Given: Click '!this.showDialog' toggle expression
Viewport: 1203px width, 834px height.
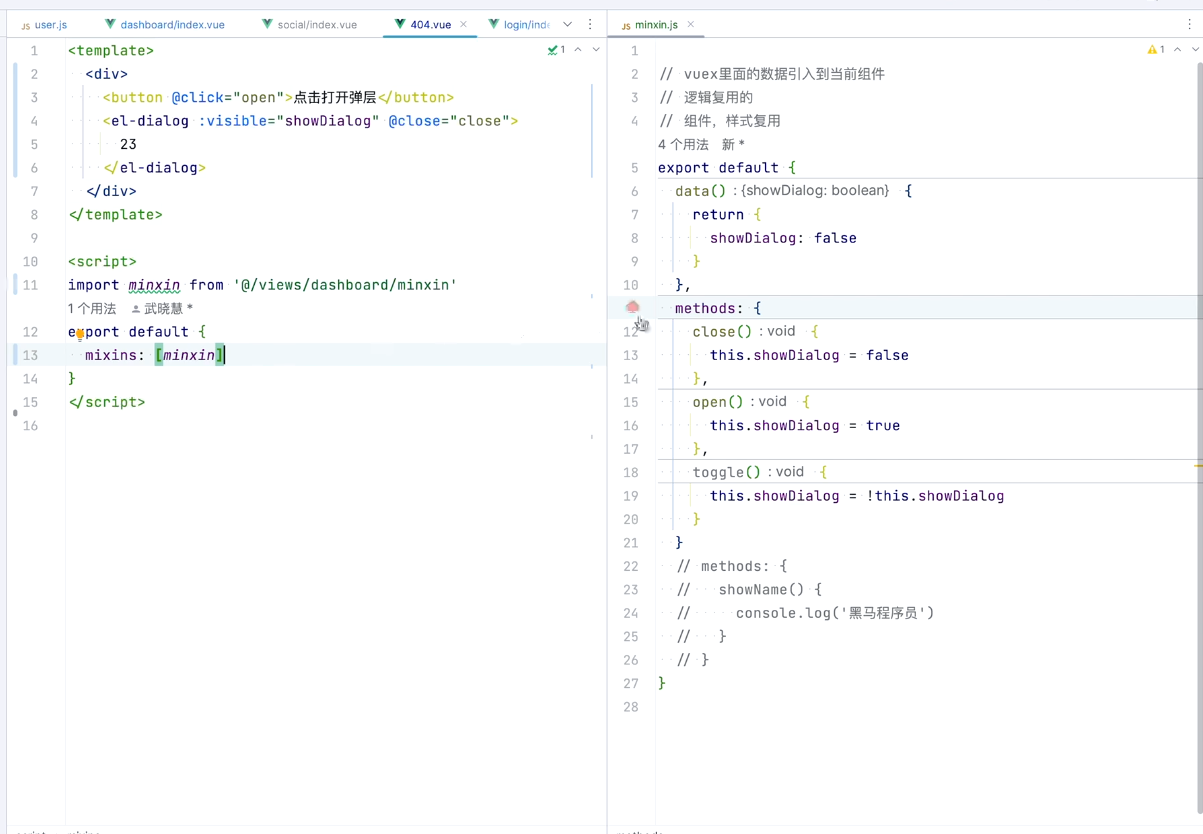Looking at the screenshot, I should click(x=936, y=496).
